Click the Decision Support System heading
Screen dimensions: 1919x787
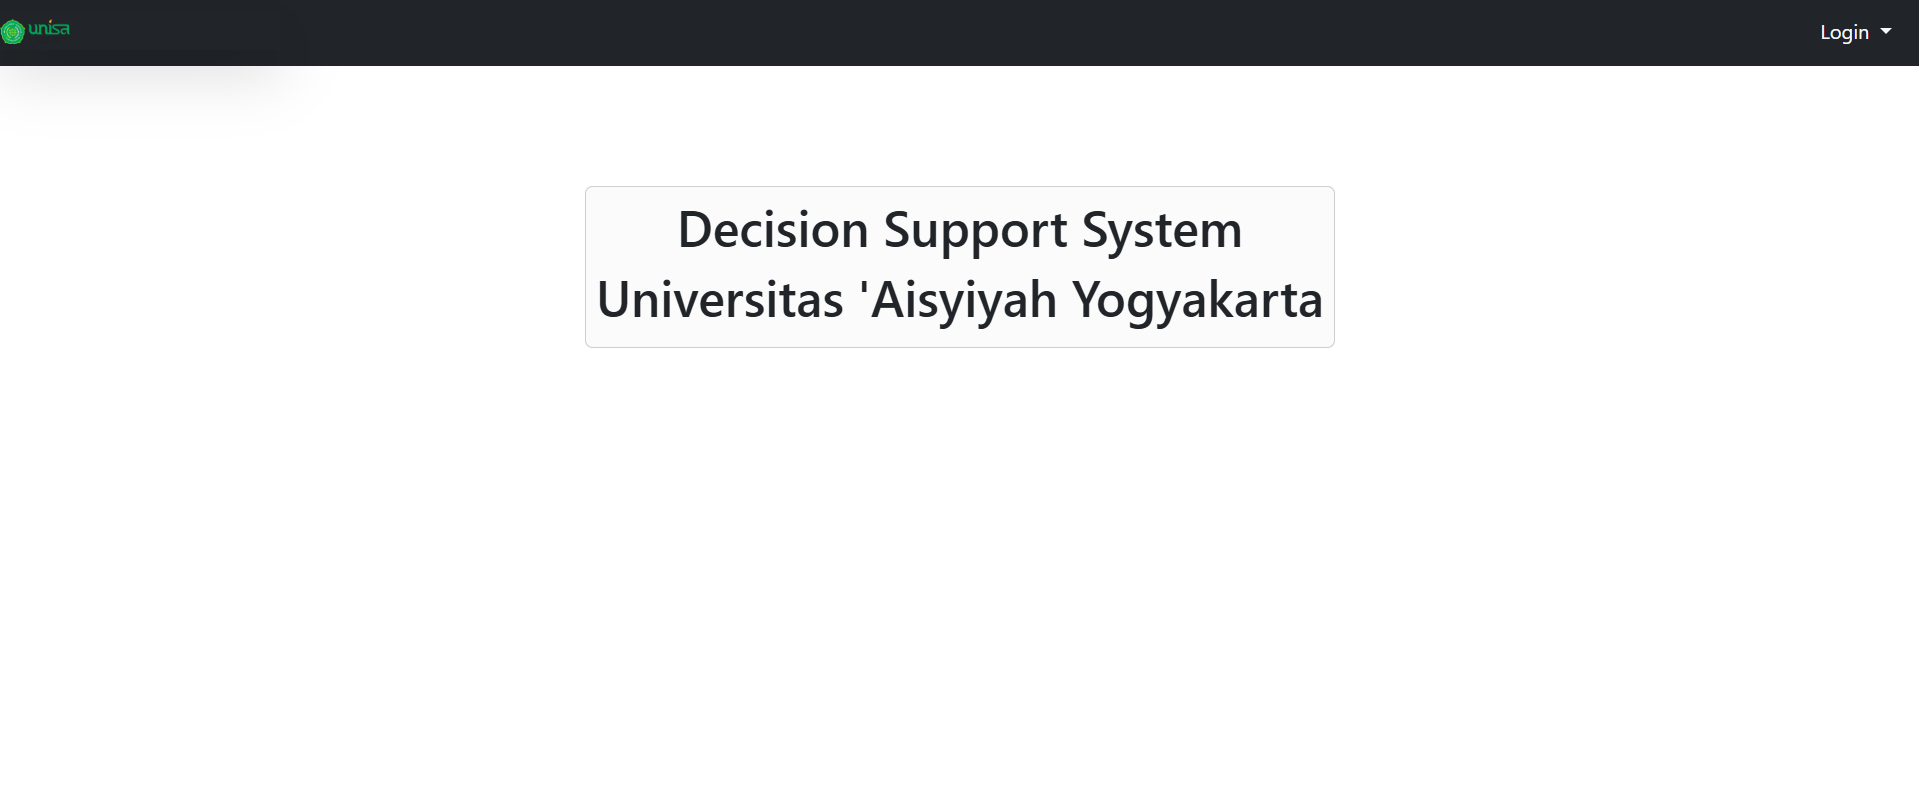[958, 229]
